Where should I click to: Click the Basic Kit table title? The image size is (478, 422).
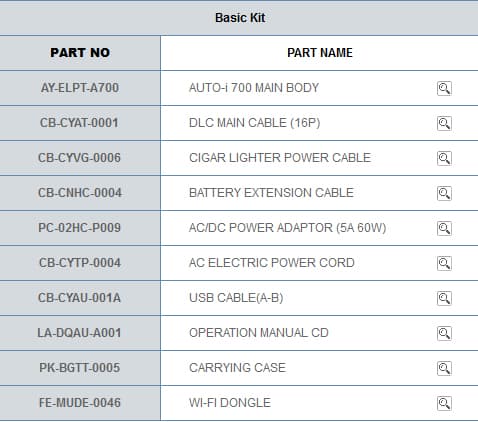(x=240, y=18)
